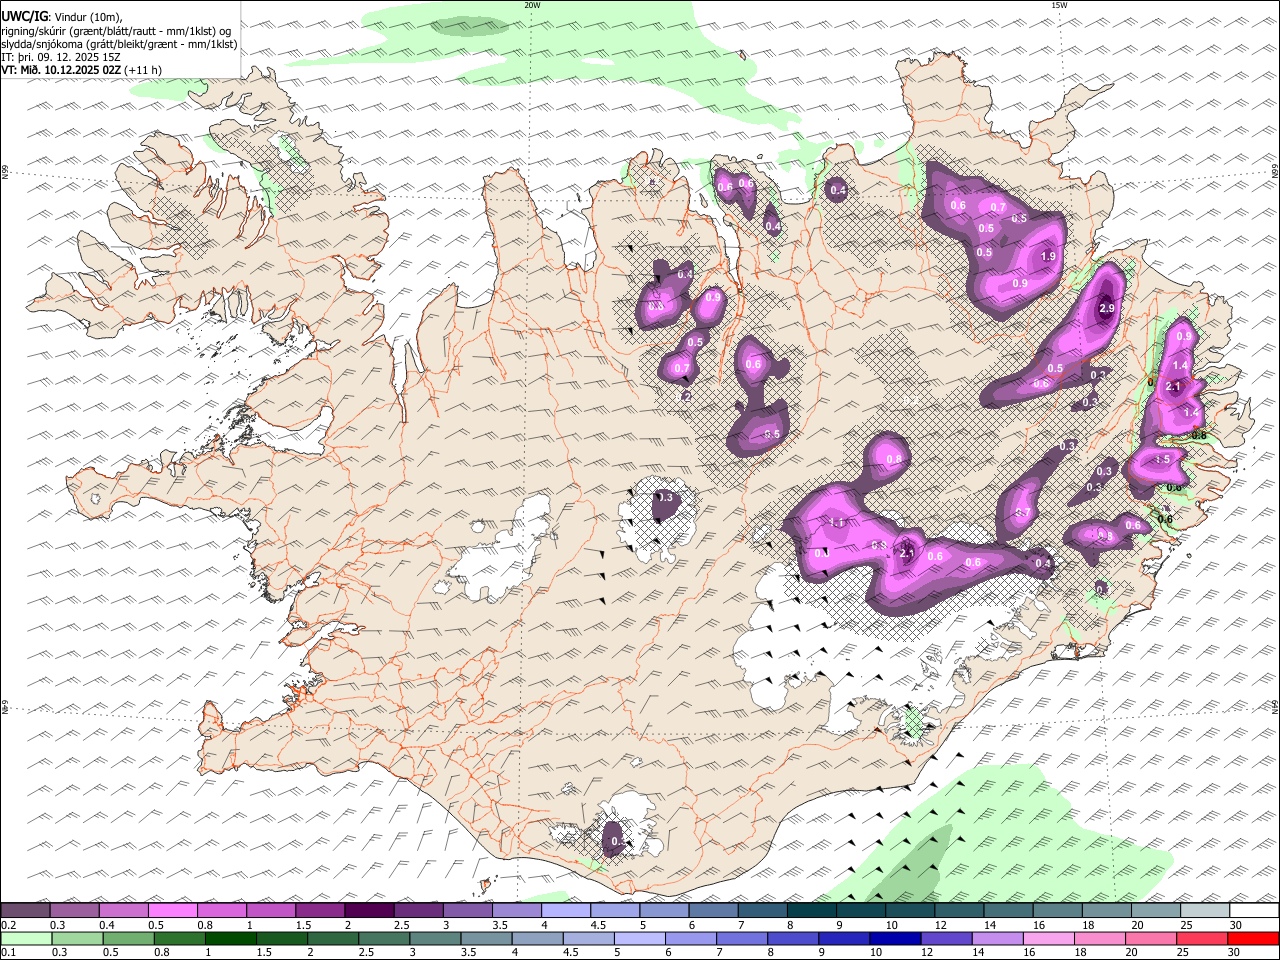The image size is (1280, 960).
Task: Click the "15W" longitude label
Action: (x=1059, y=5)
